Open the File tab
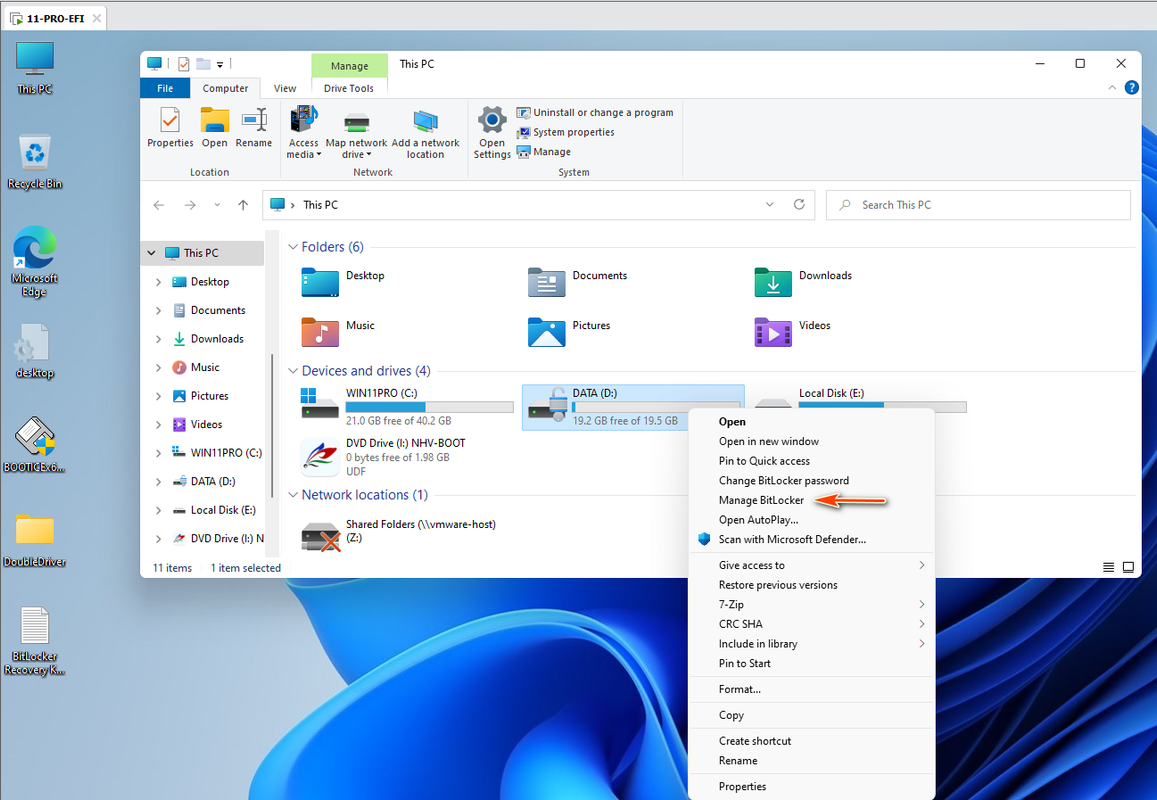 (x=165, y=88)
